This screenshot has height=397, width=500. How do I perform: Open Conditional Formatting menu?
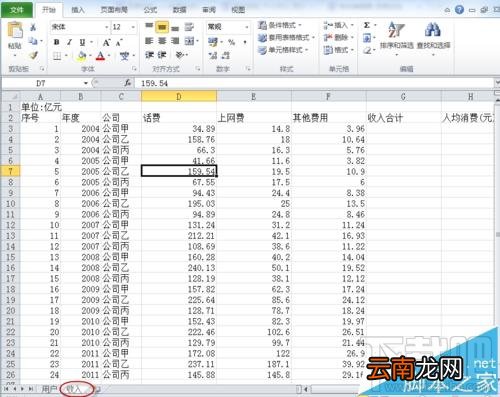[280, 25]
